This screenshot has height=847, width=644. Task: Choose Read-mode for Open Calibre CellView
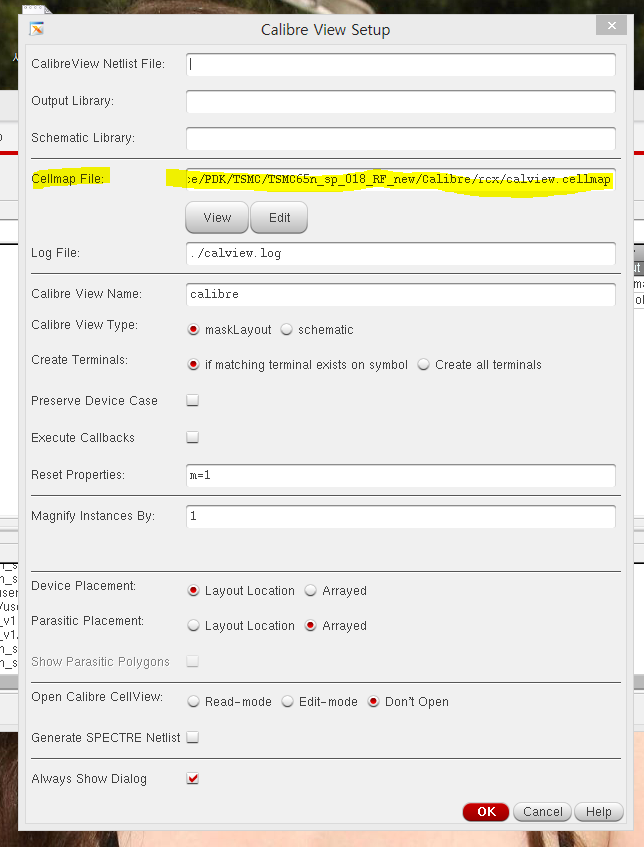193,701
